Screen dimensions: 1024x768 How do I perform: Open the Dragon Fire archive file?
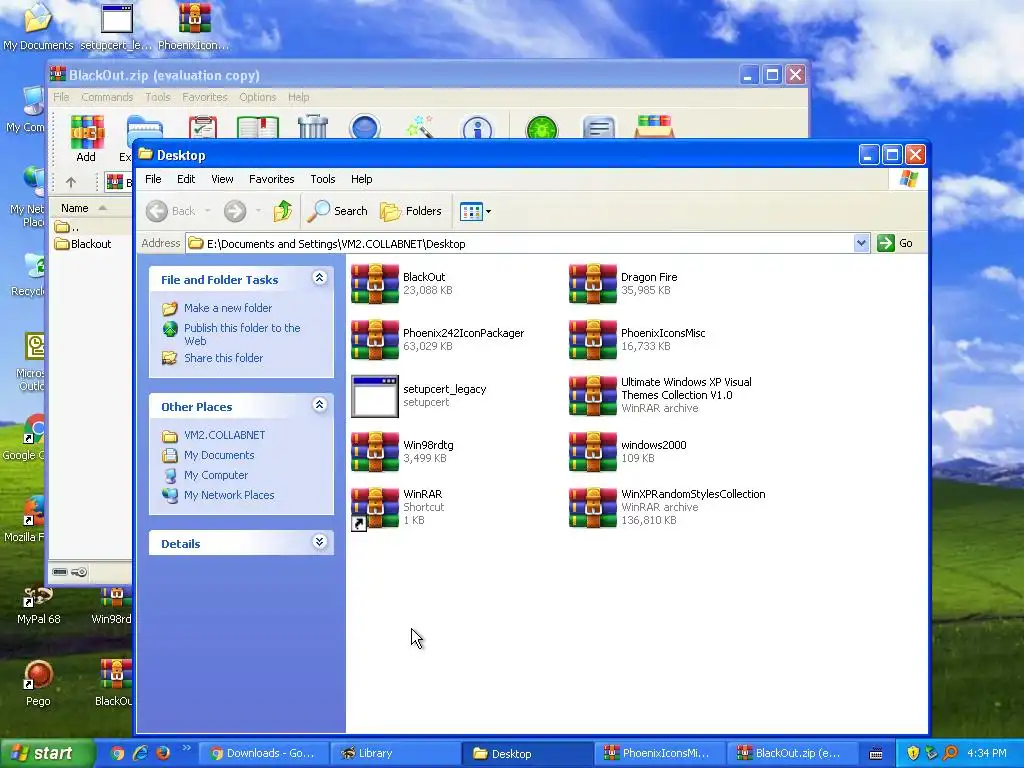[593, 284]
